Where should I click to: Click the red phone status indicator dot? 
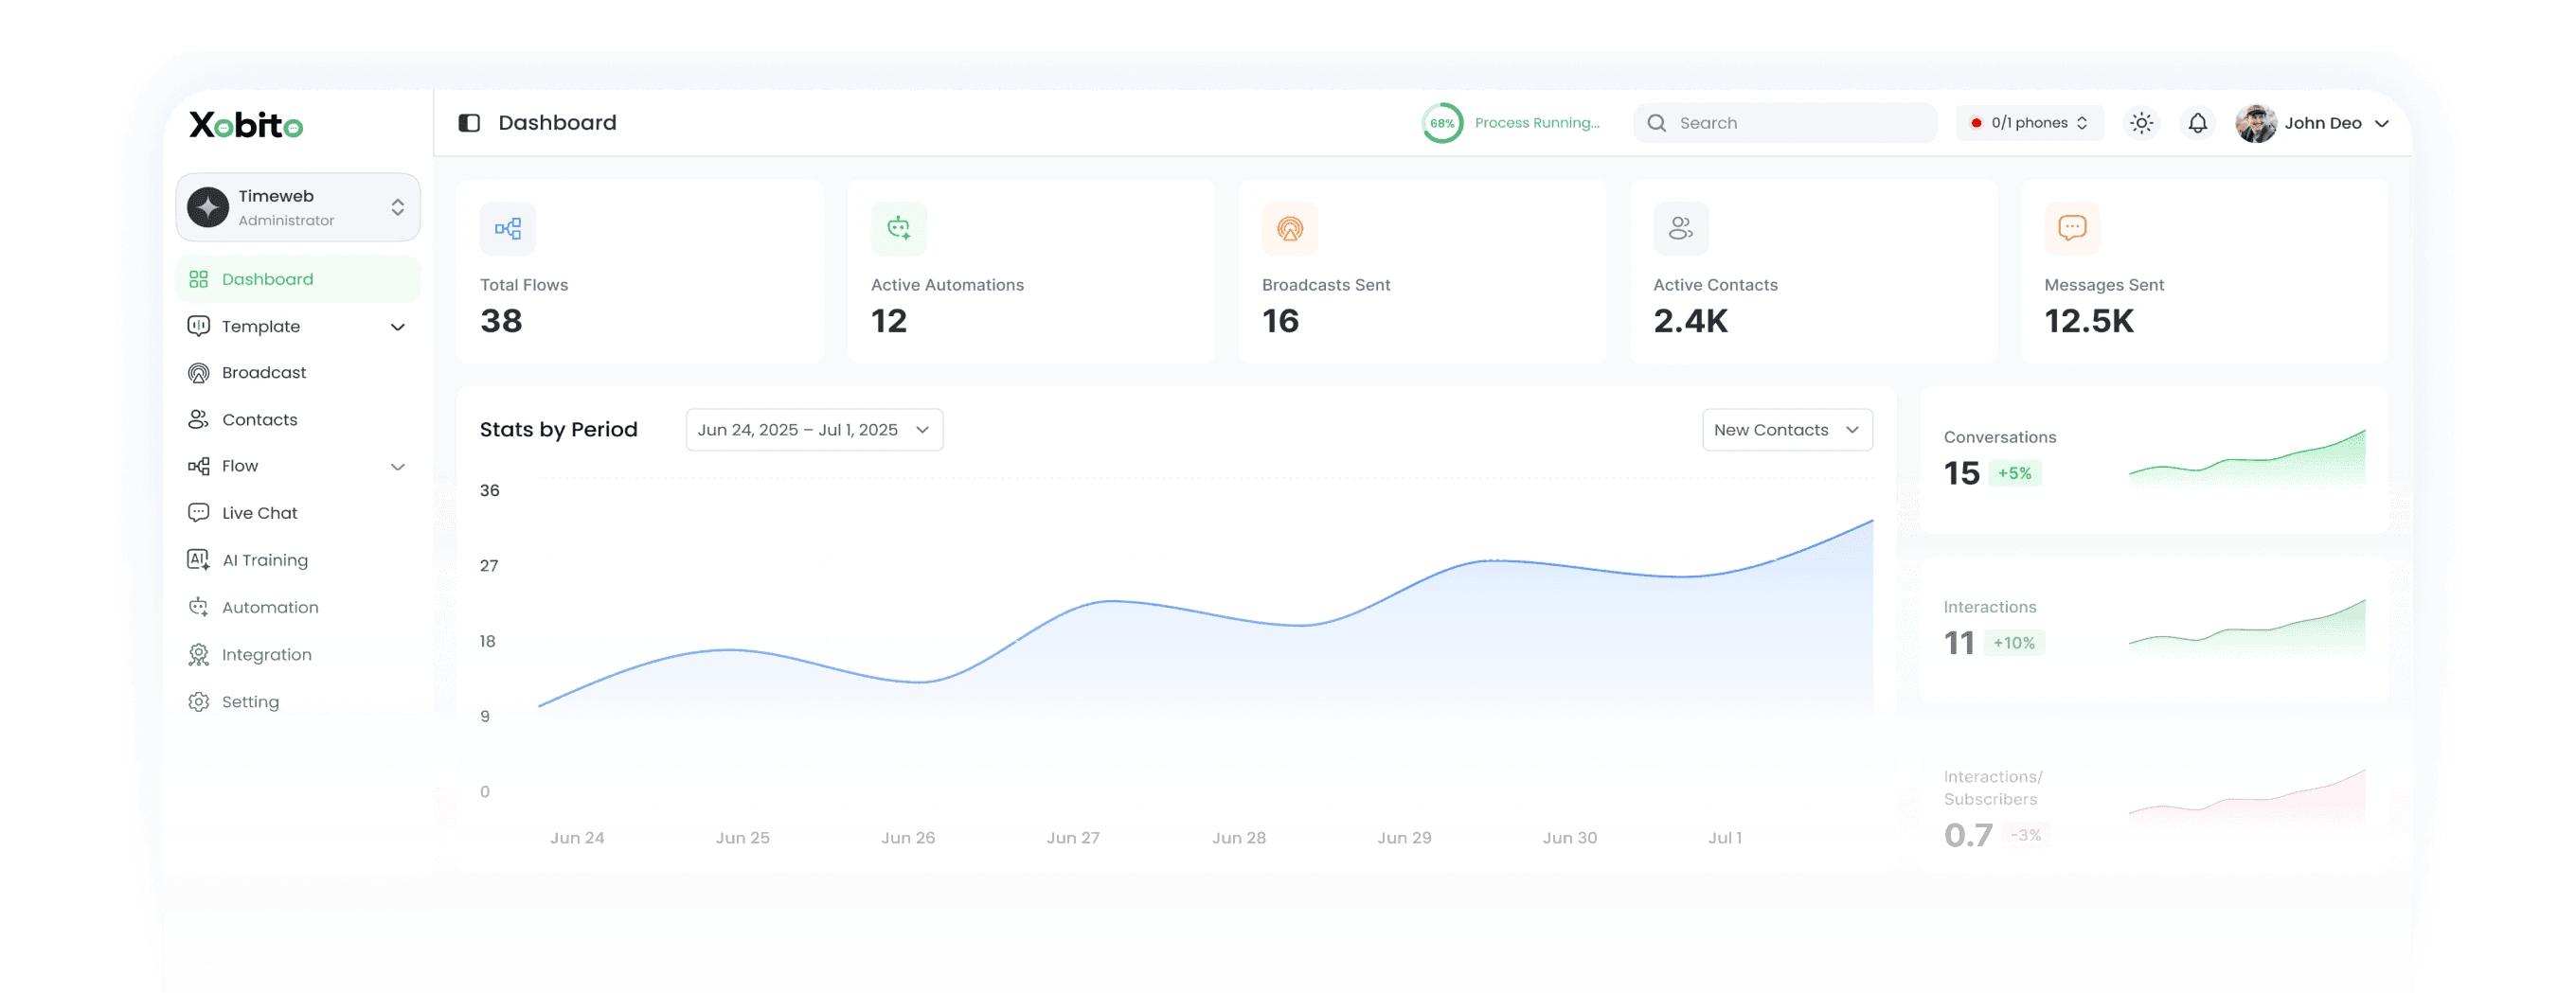pyautogui.click(x=1977, y=122)
